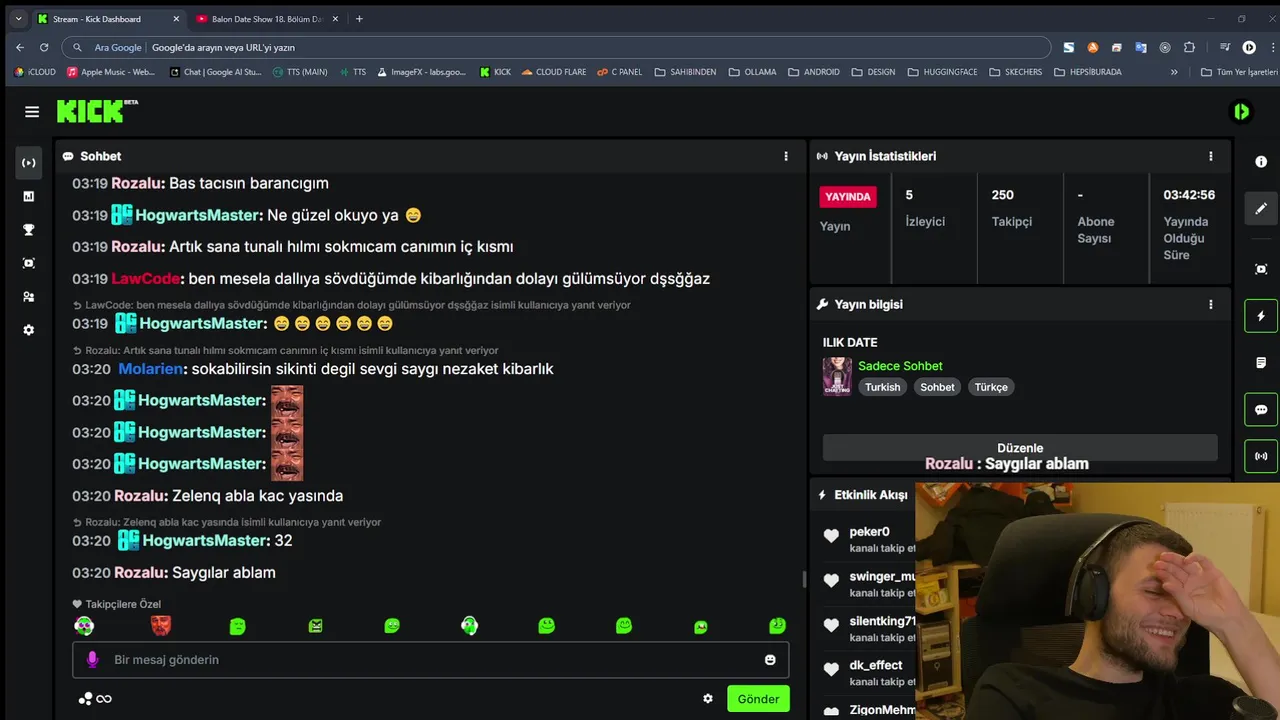This screenshot has width=1280, height=720.
Task: Click the info icon in right sidebar
Action: tap(1261, 162)
